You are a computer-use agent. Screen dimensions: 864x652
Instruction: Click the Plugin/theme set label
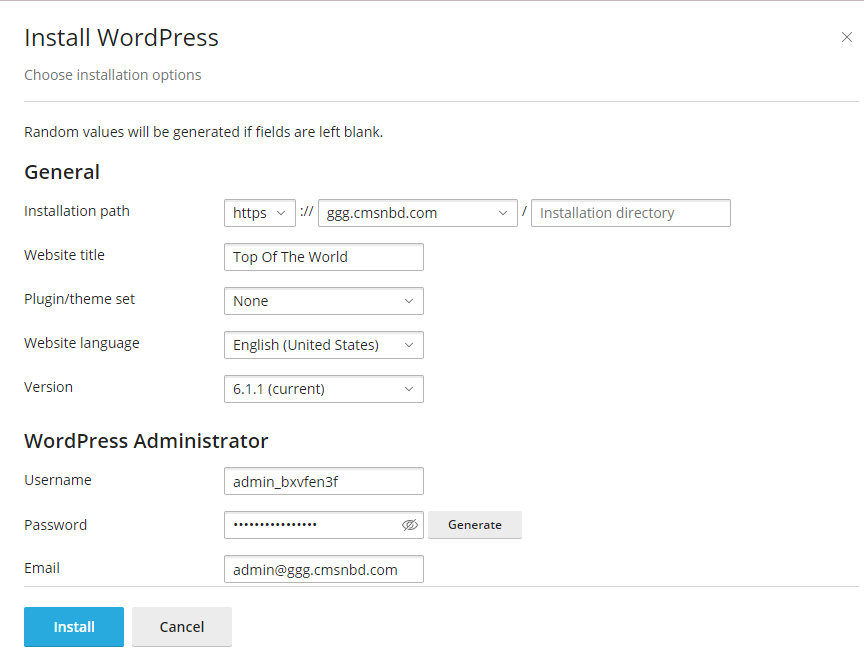[79, 299]
